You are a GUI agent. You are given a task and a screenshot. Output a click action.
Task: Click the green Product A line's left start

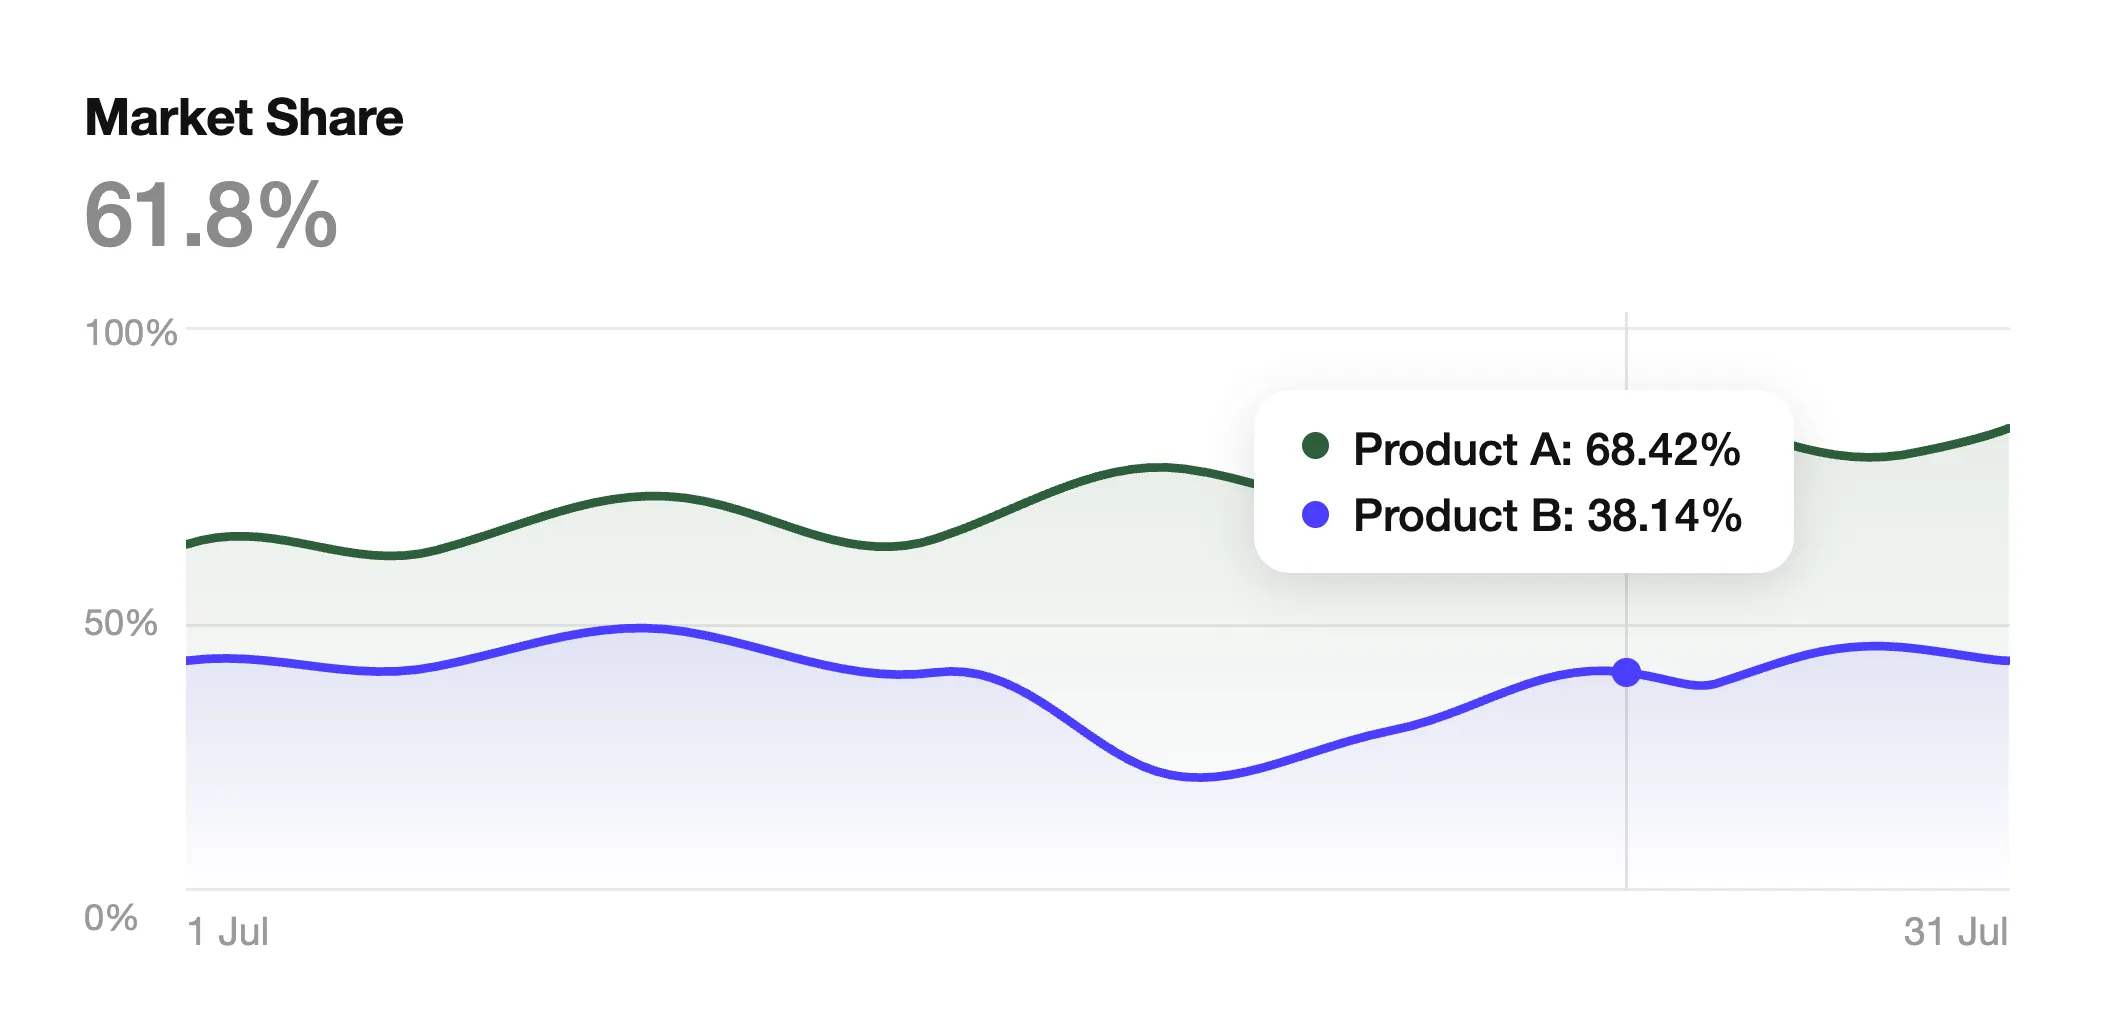pos(191,544)
